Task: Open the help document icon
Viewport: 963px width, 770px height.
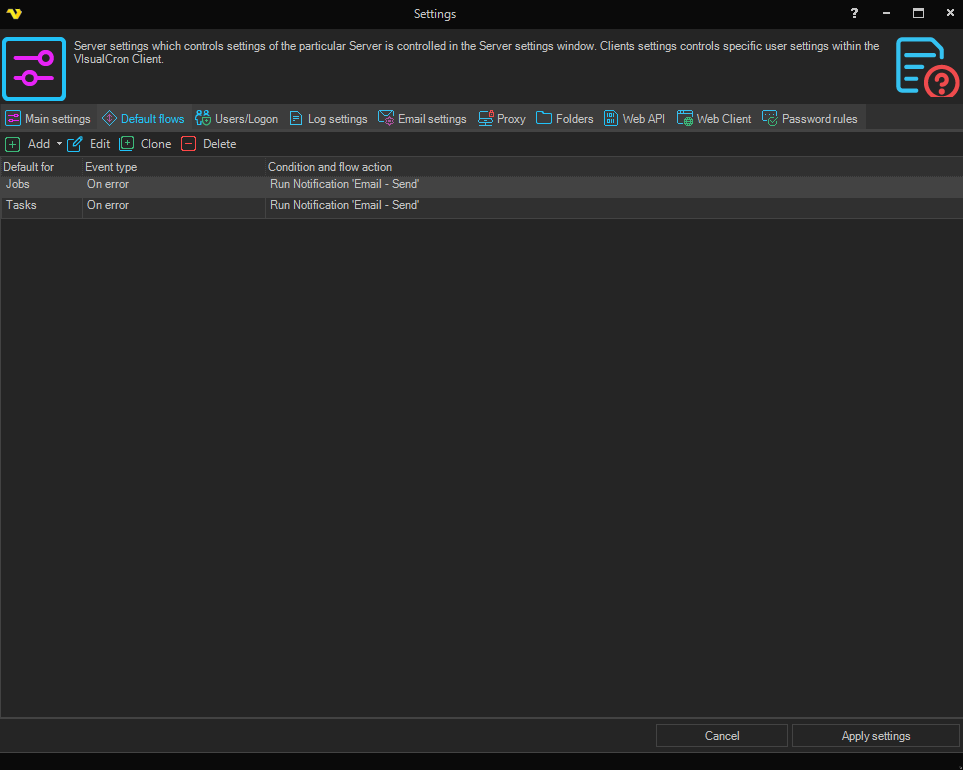Action: [926, 68]
